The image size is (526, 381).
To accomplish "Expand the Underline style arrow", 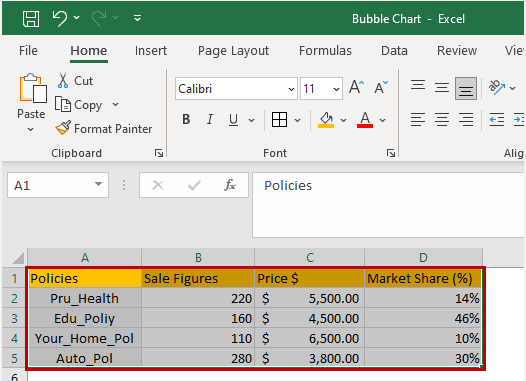I will (x=251, y=120).
